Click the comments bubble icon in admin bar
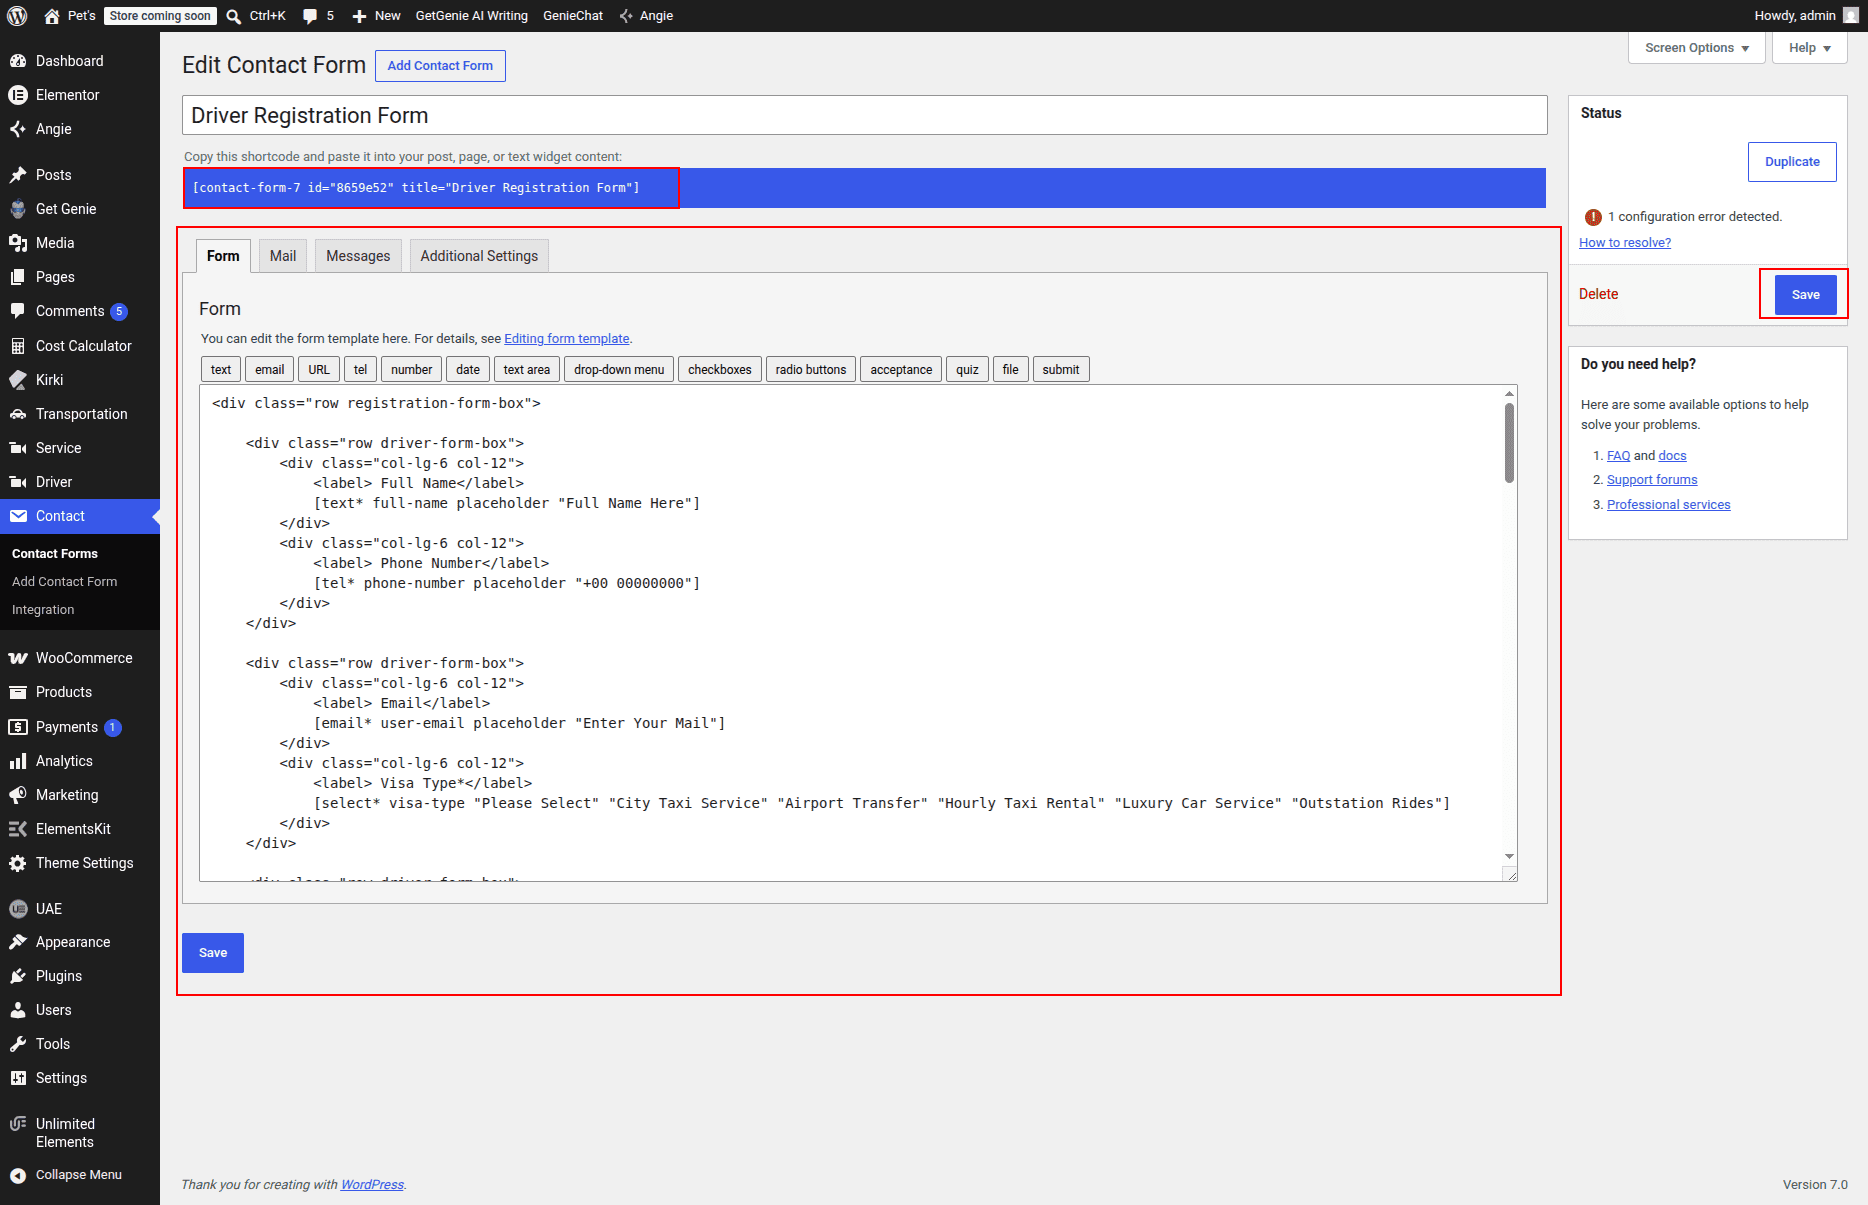 310,16
